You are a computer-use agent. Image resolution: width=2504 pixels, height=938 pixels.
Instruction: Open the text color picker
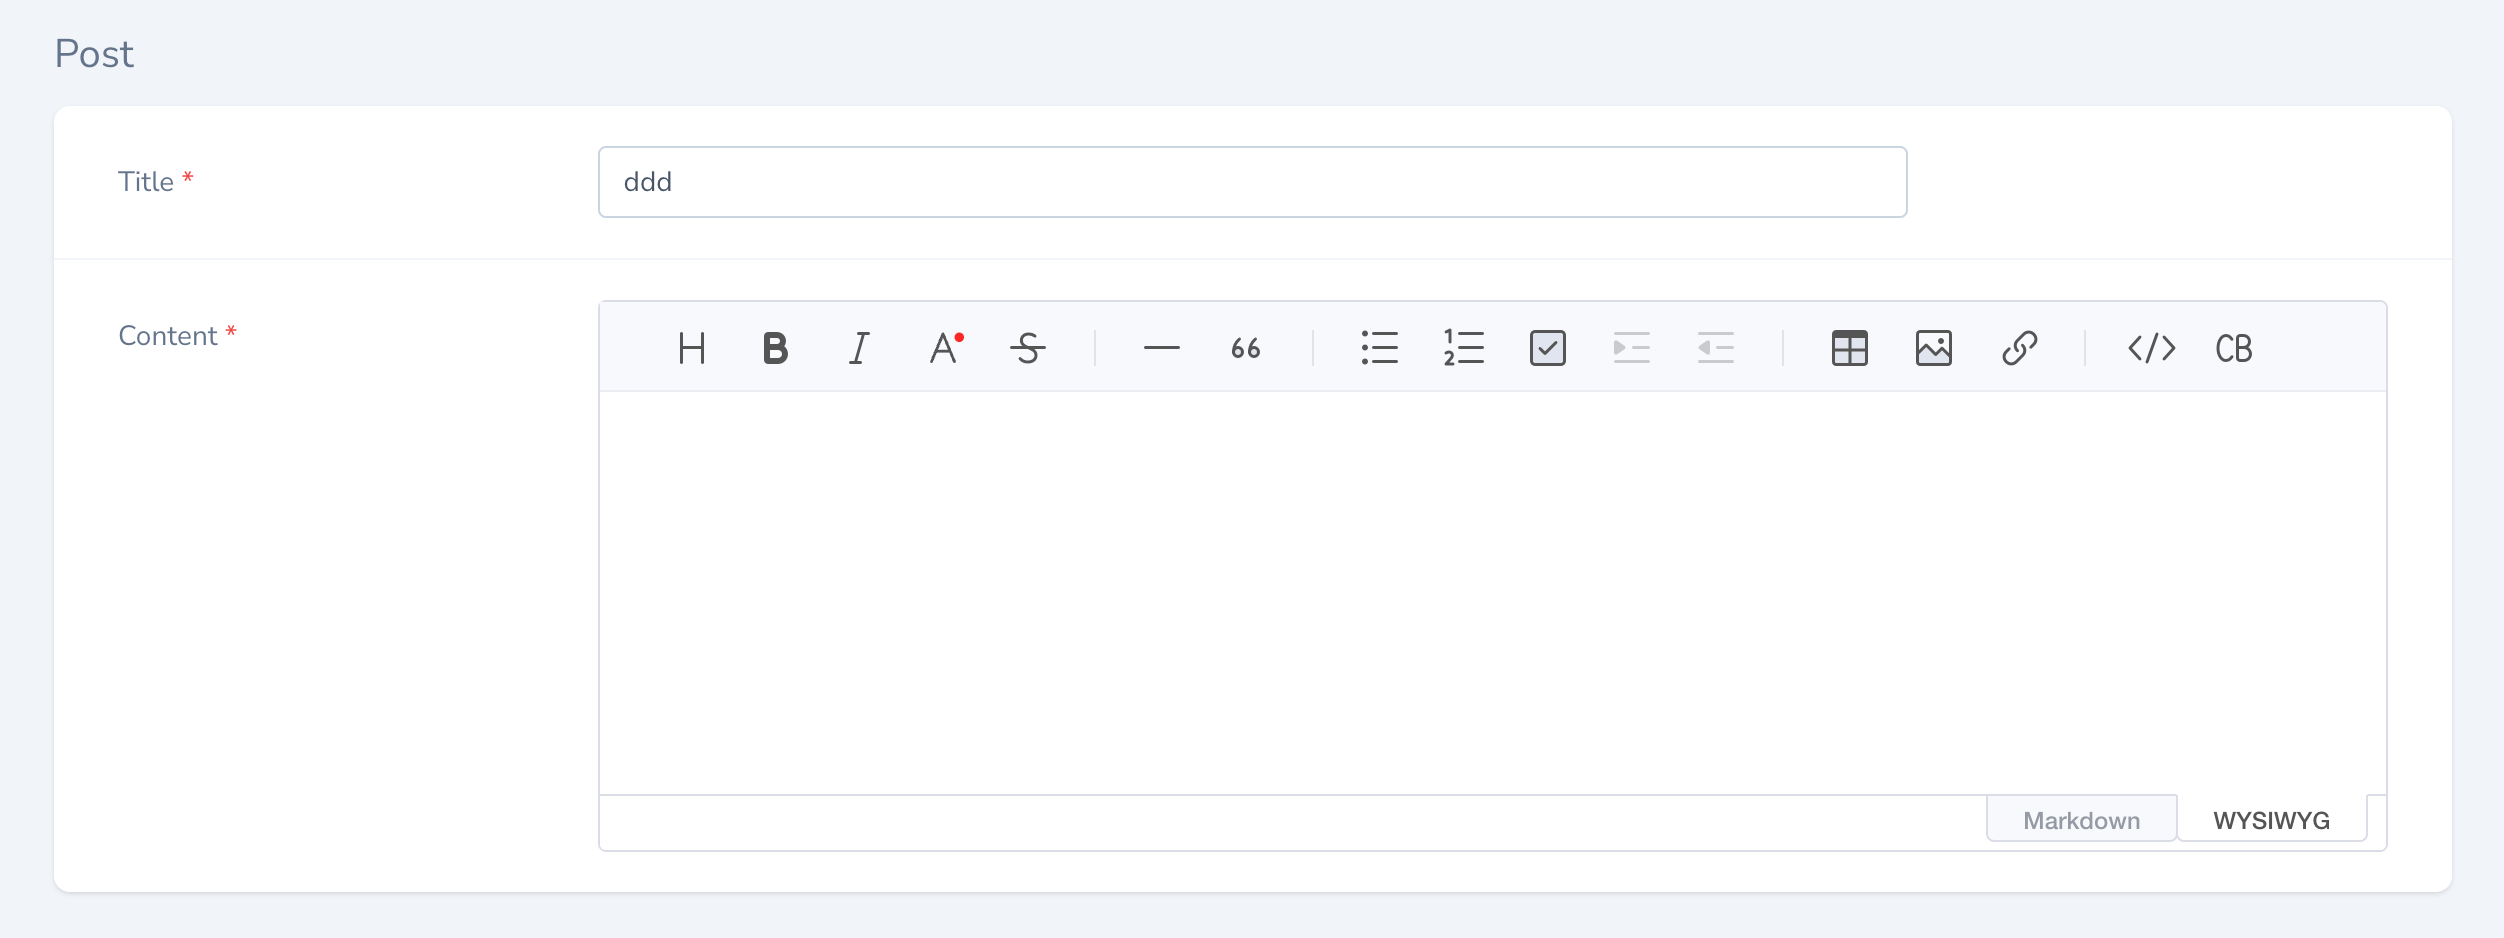[x=944, y=348]
